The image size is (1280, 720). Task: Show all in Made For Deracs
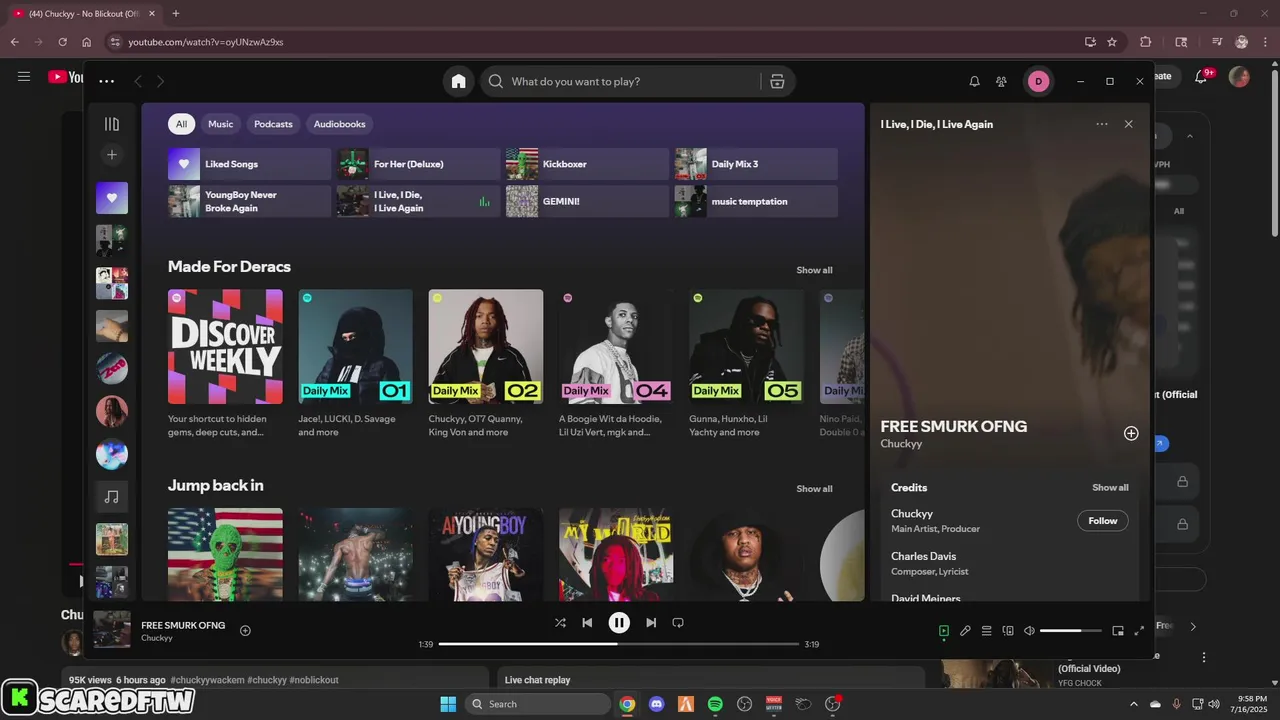point(814,270)
